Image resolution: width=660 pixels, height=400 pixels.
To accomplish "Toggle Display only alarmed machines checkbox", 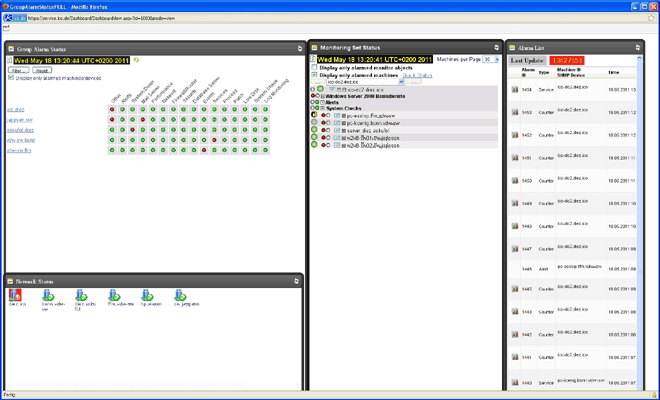I will 314,75.
